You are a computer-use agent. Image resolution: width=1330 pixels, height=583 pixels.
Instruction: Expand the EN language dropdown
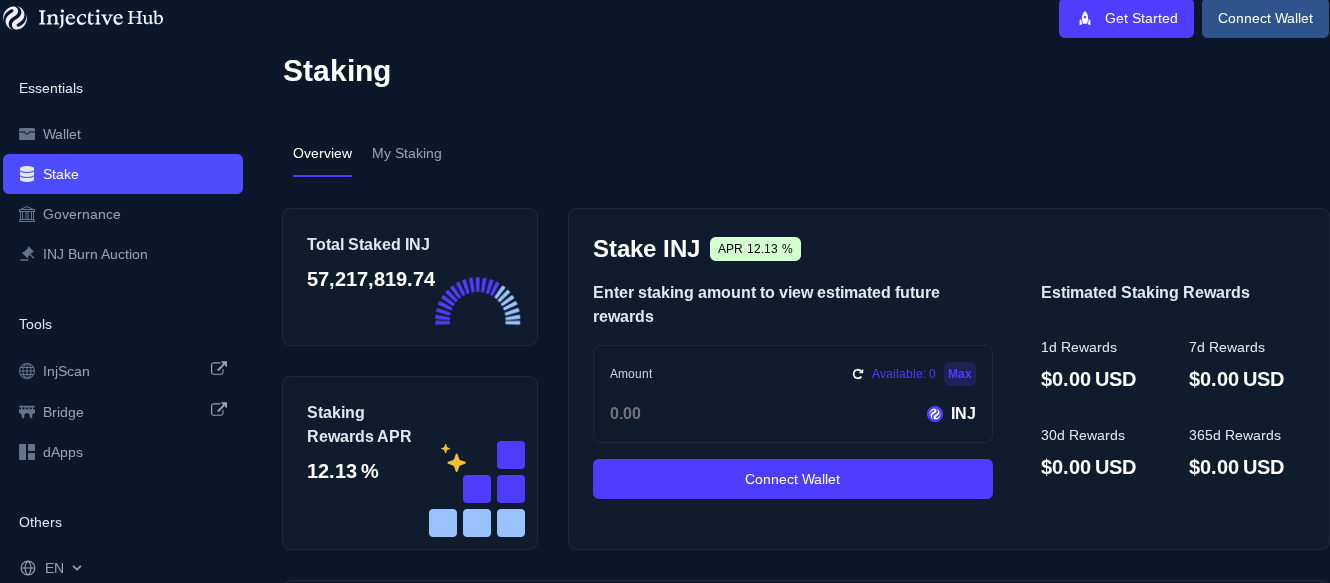(77, 568)
